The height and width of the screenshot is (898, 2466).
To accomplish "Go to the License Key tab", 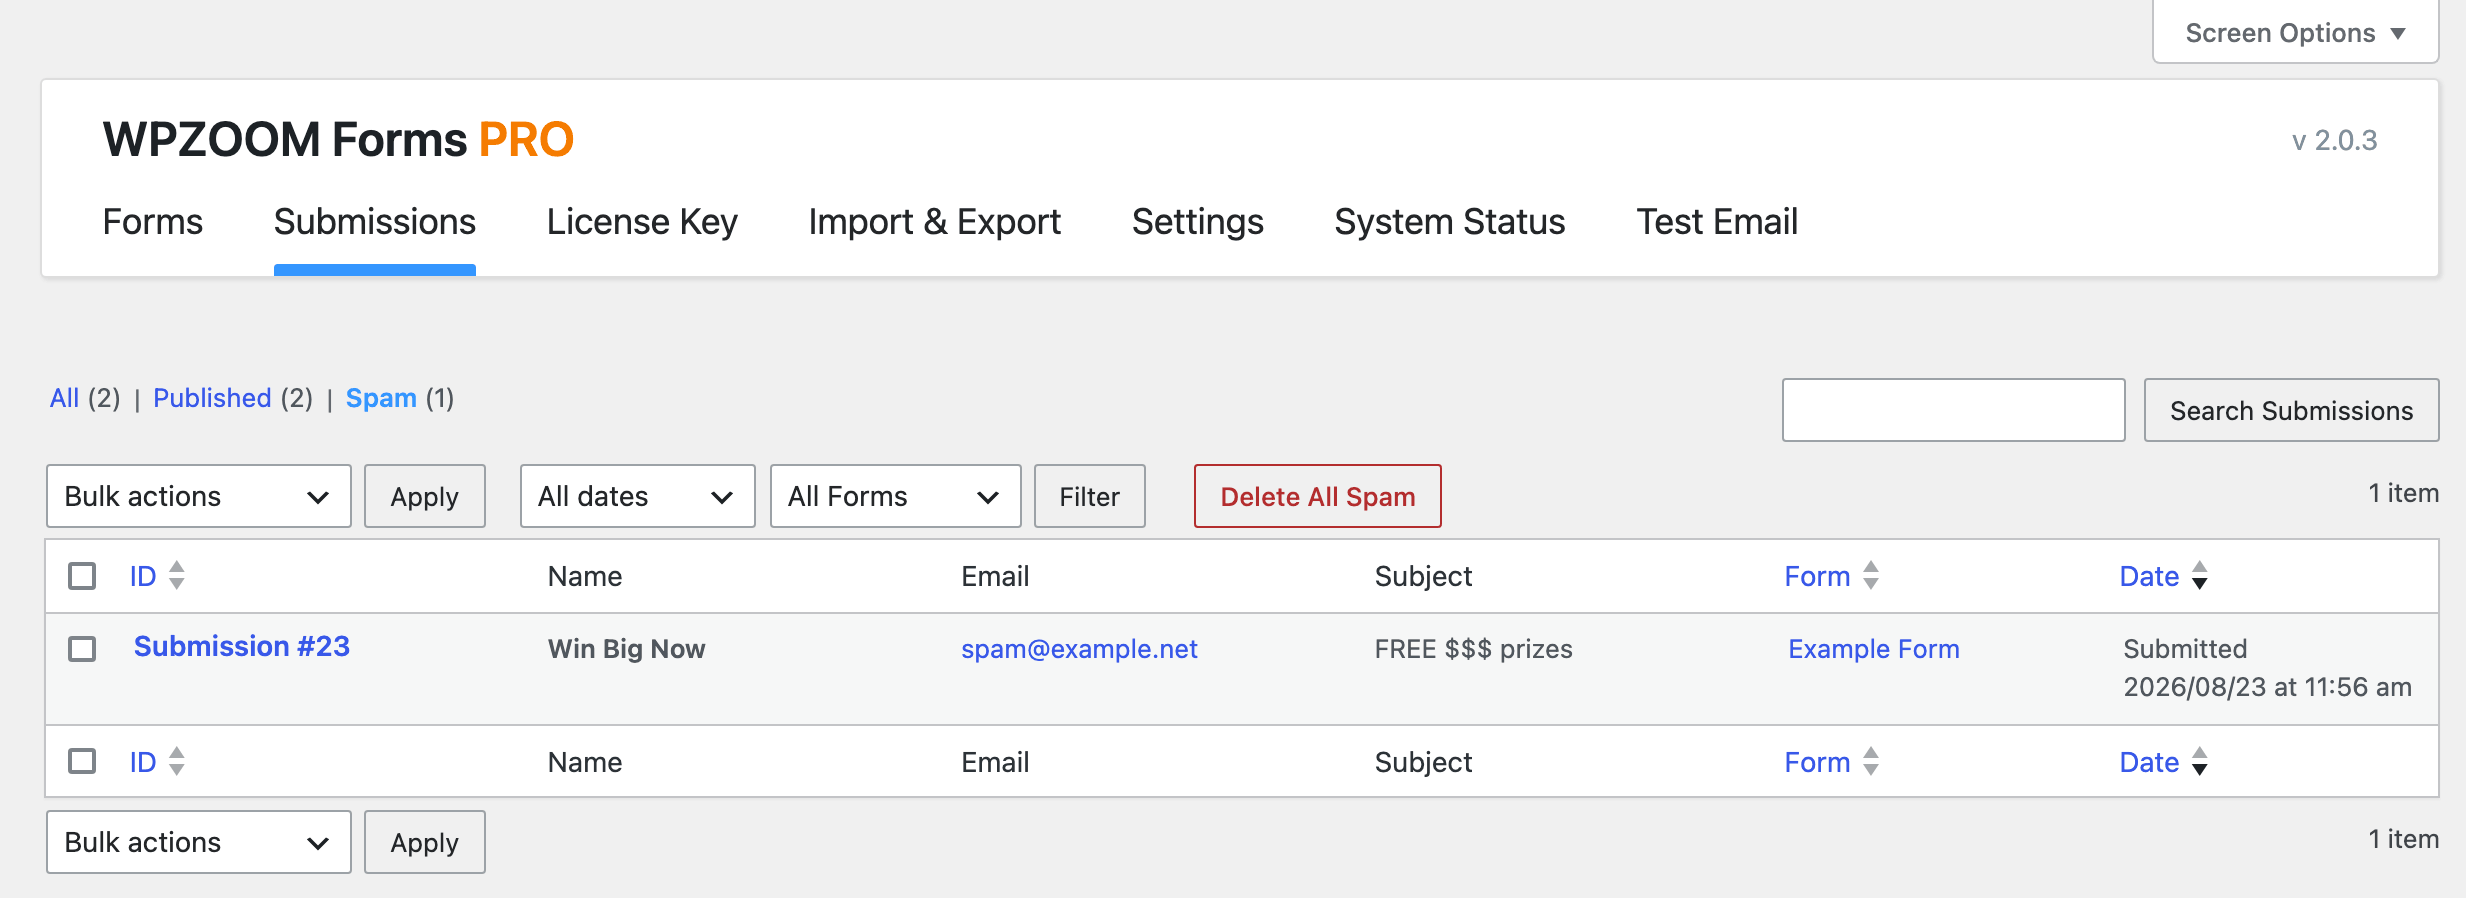I will (642, 222).
